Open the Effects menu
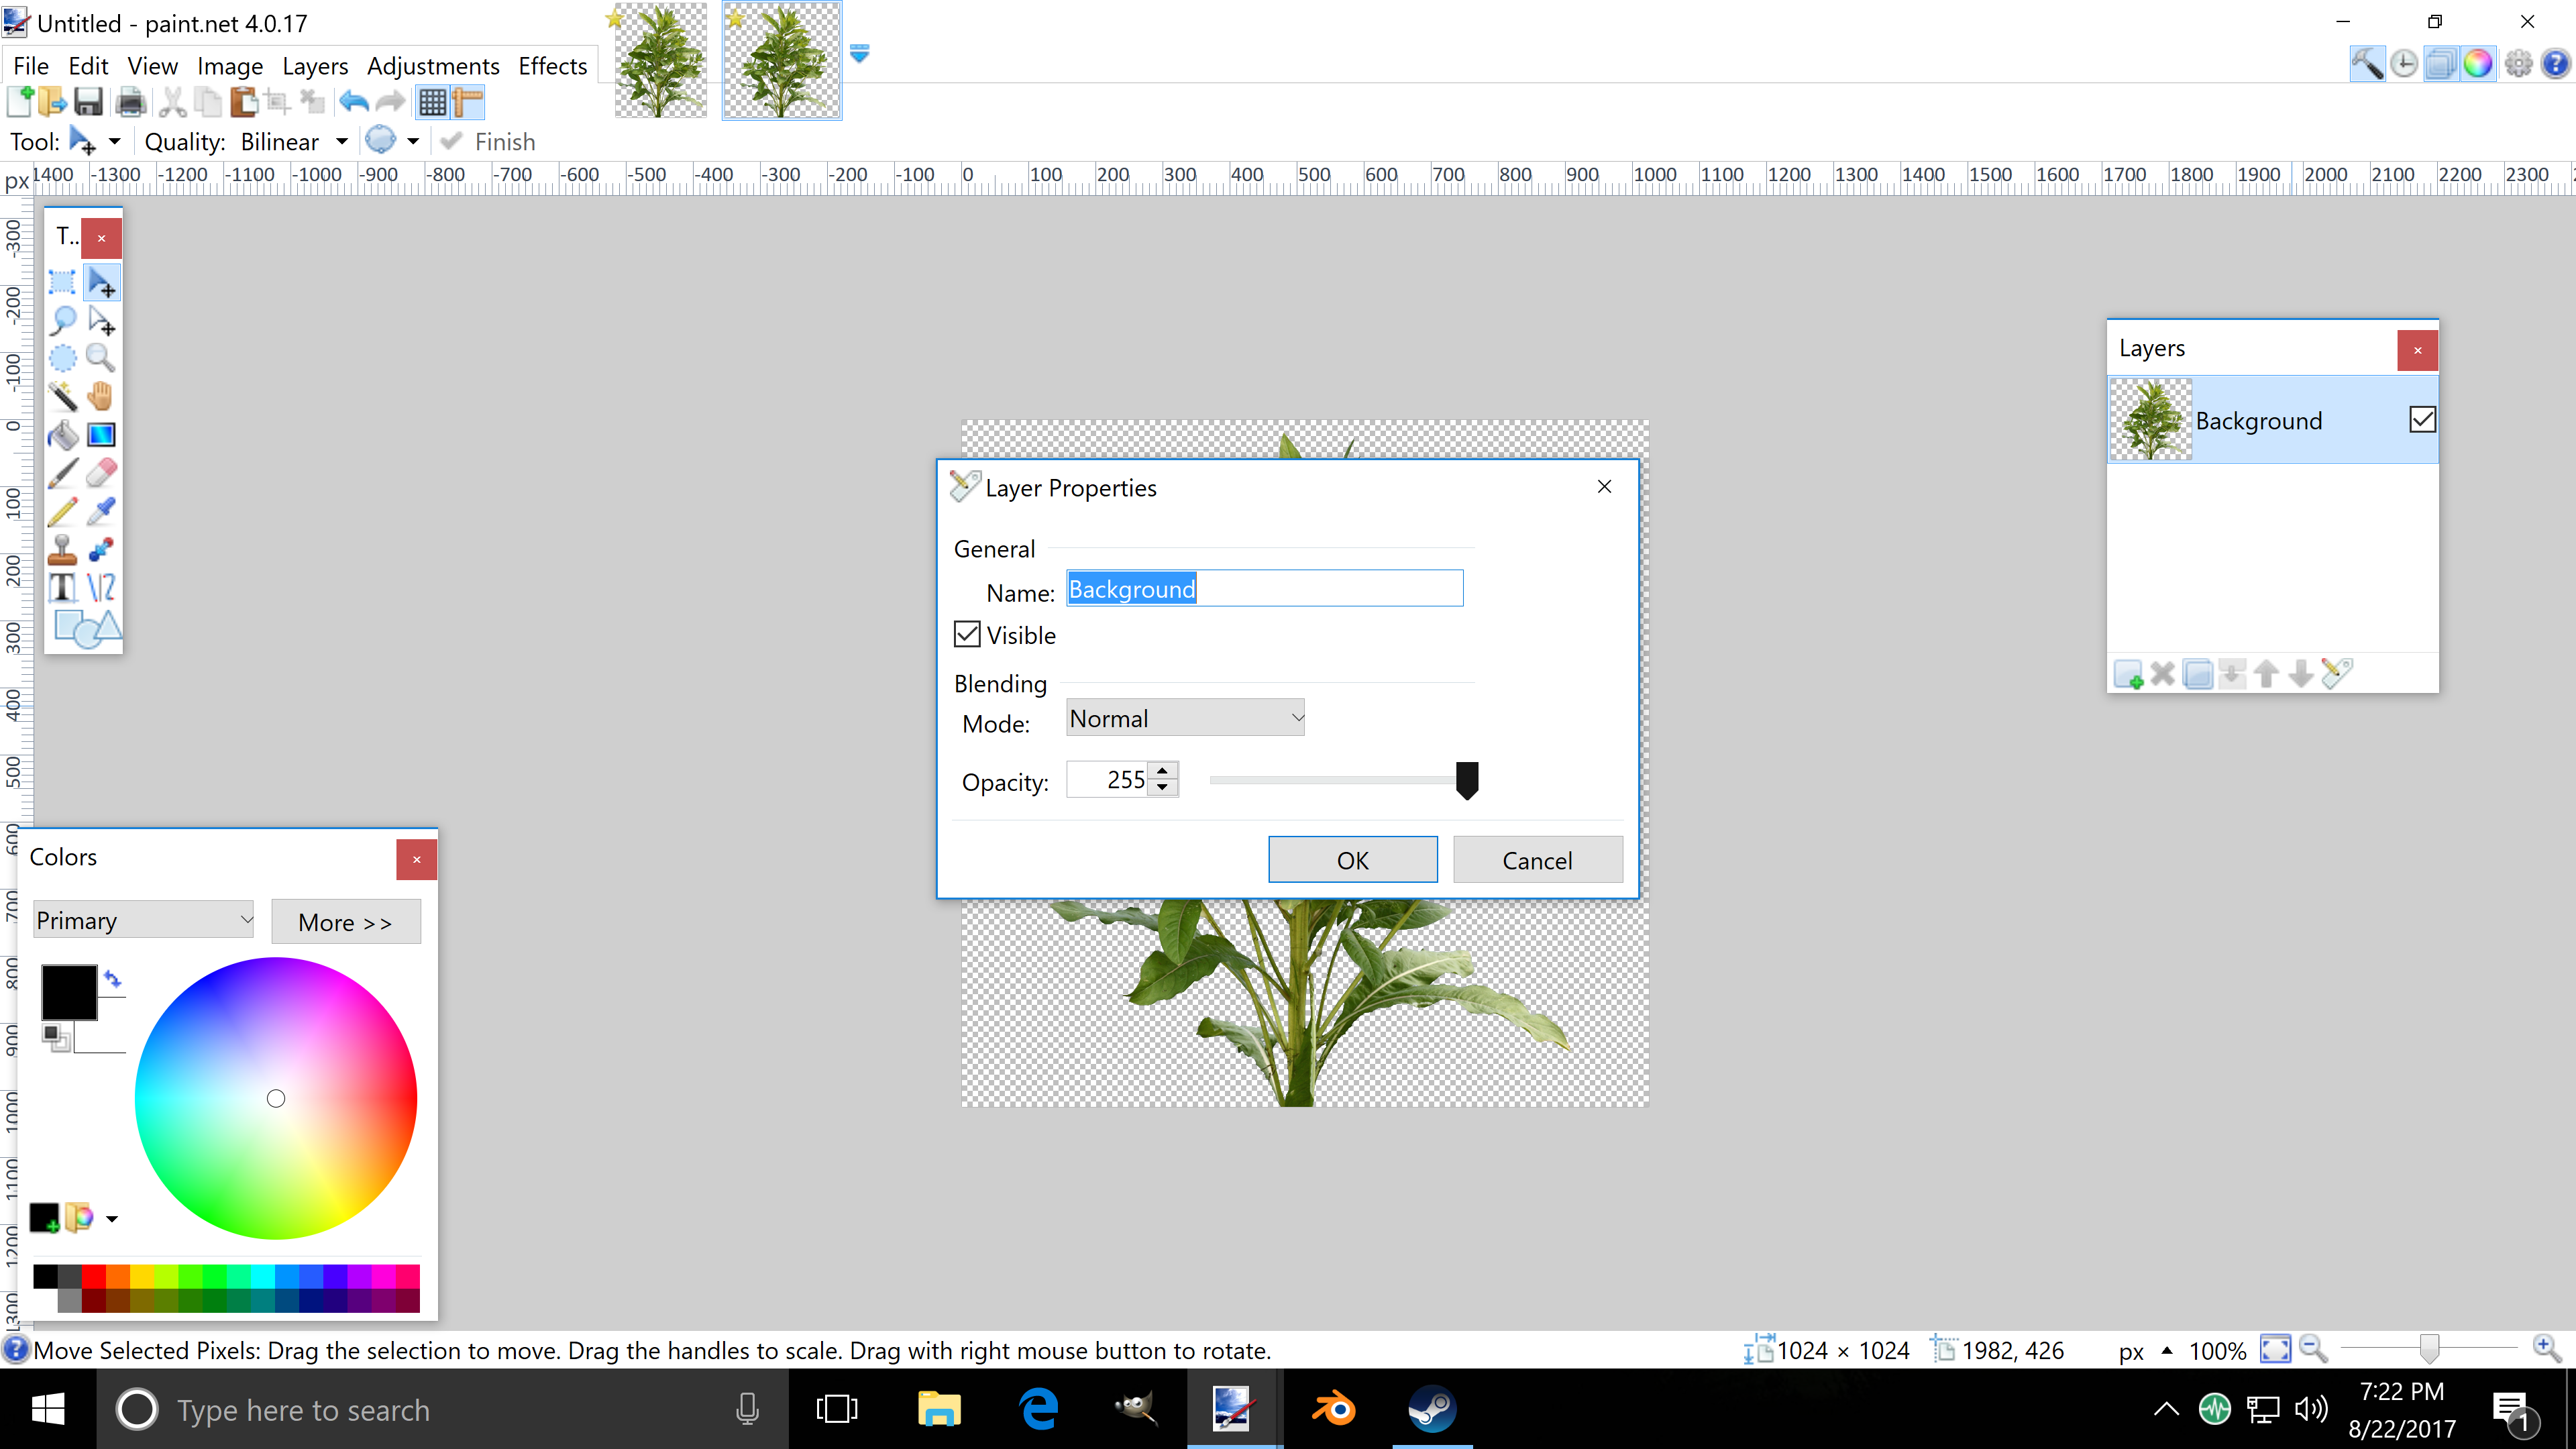Image resolution: width=2576 pixels, height=1449 pixels. click(x=552, y=66)
